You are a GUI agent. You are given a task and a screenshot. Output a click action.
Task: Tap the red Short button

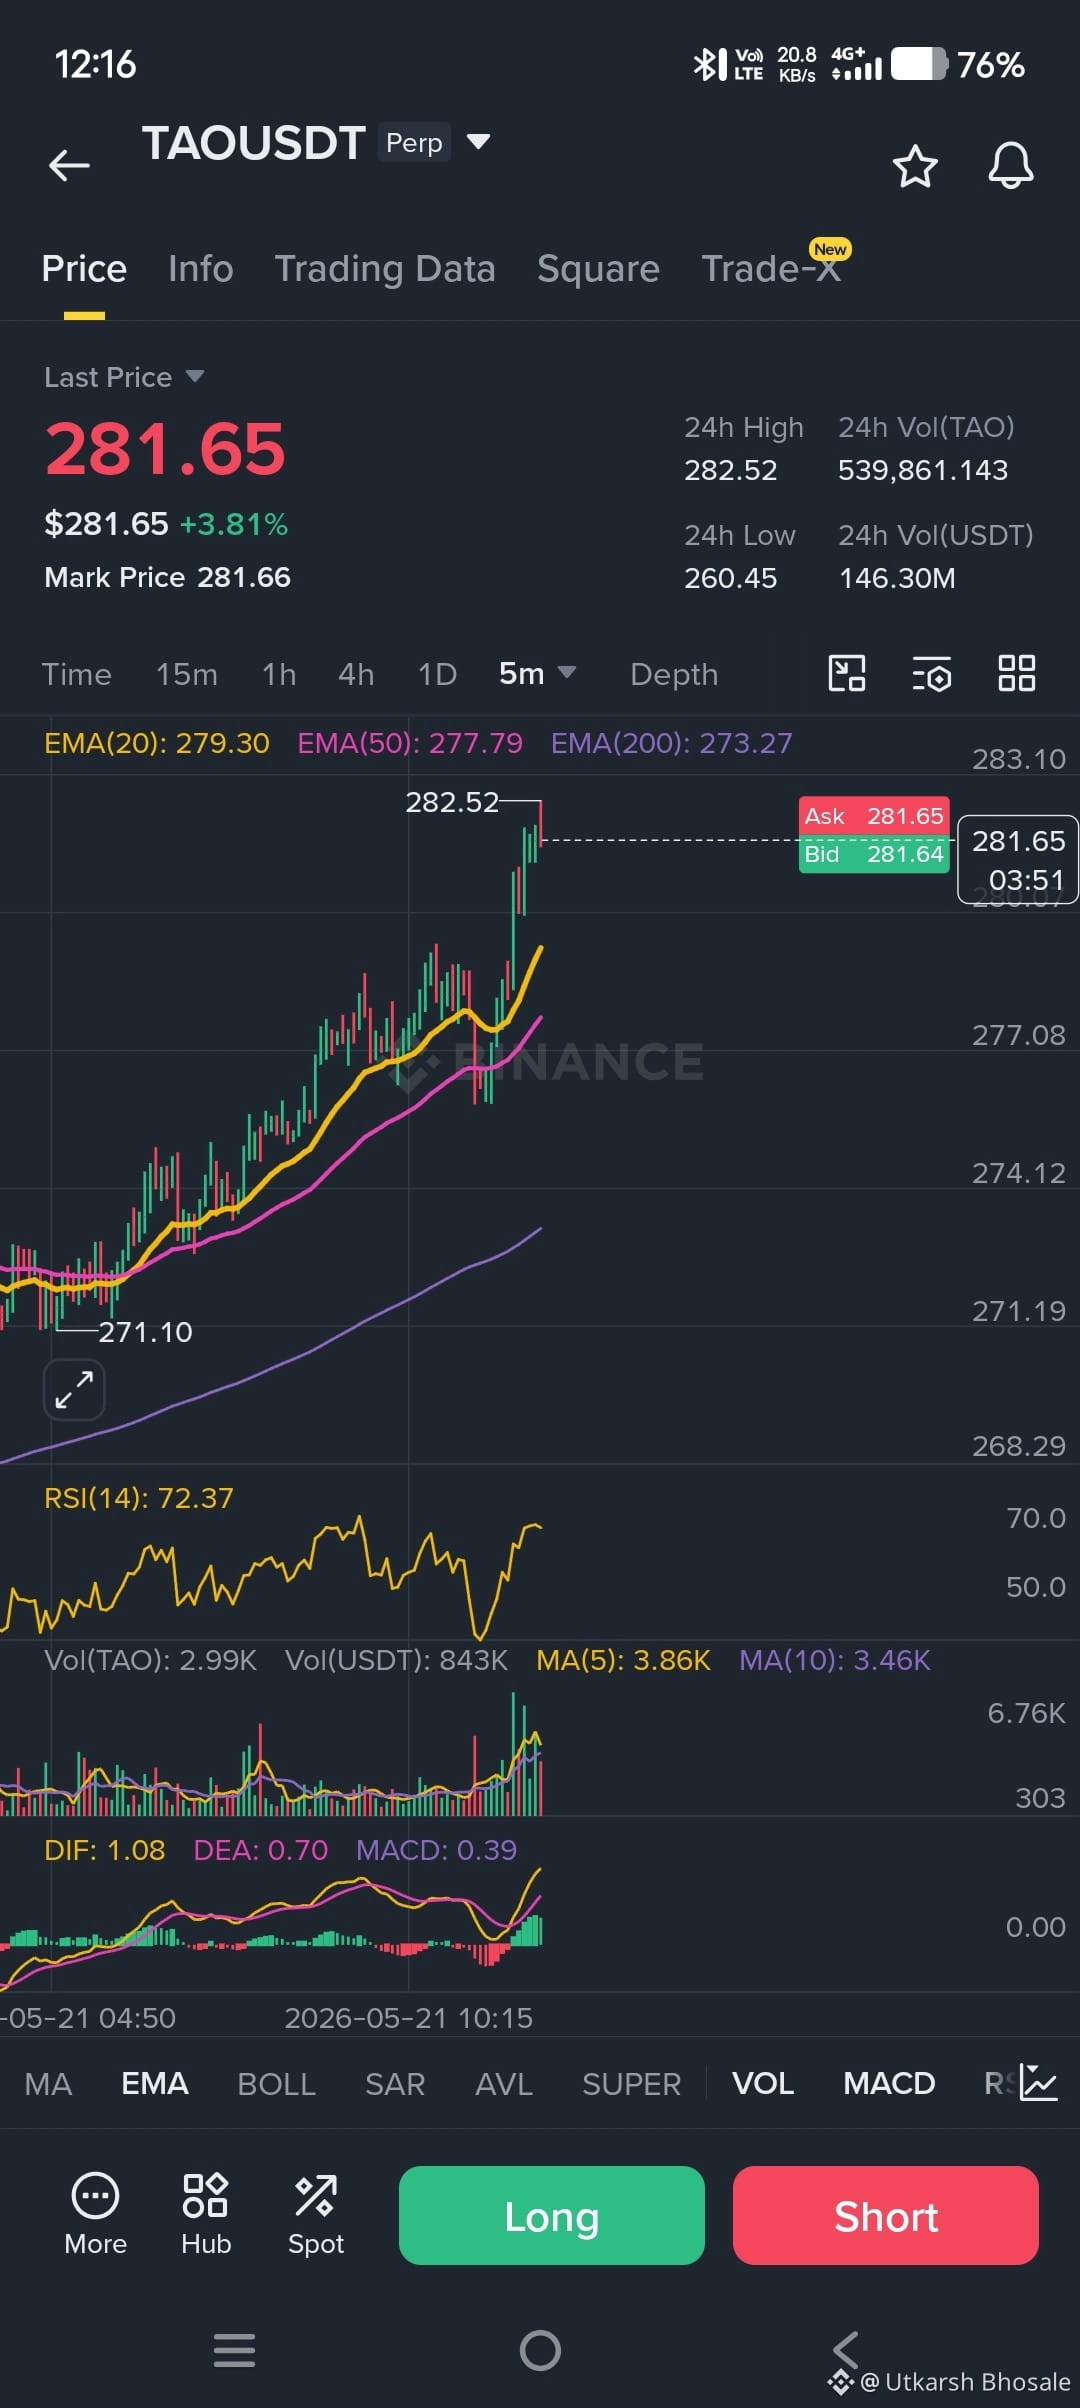[886, 2215]
